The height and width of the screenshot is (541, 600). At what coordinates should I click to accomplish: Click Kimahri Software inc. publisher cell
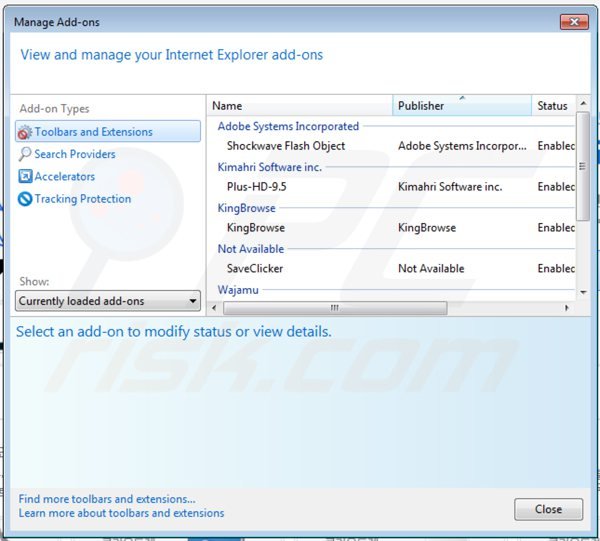click(x=450, y=187)
